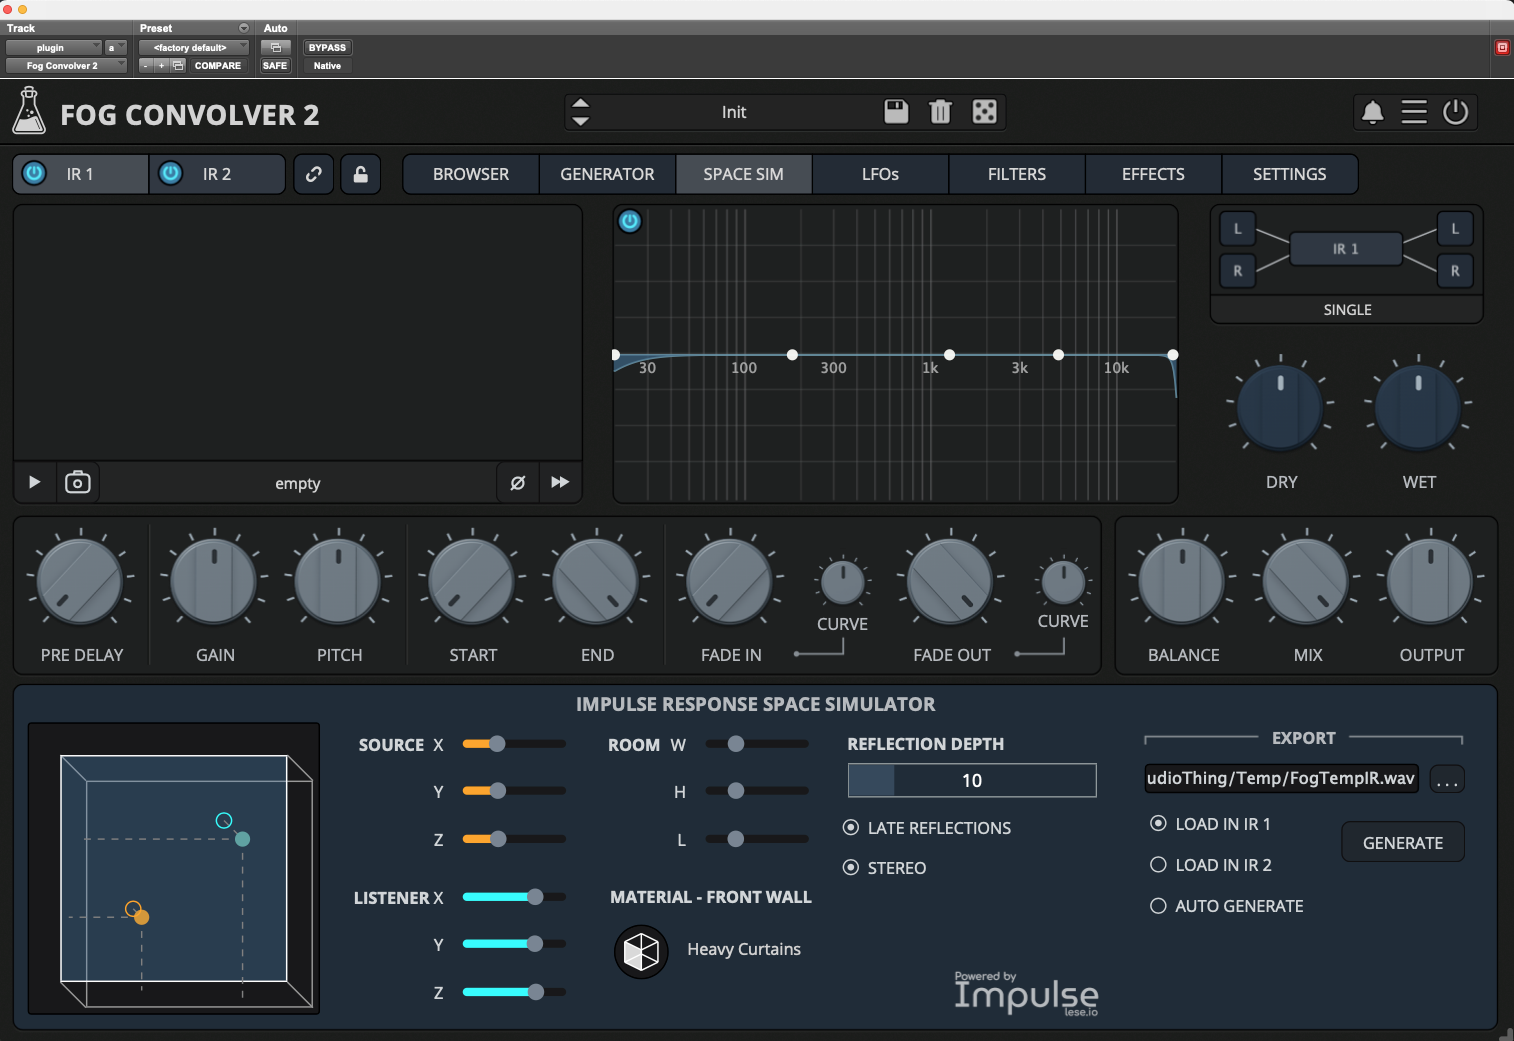This screenshot has height=1041, width=1514.
Task: Click the SAFE automation button
Action: click(x=275, y=65)
